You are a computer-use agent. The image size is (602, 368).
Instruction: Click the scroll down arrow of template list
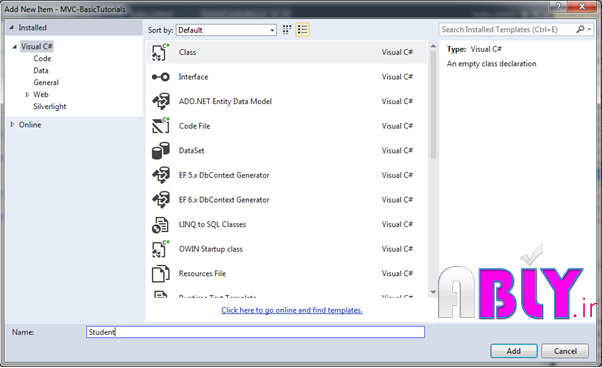click(433, 292)
